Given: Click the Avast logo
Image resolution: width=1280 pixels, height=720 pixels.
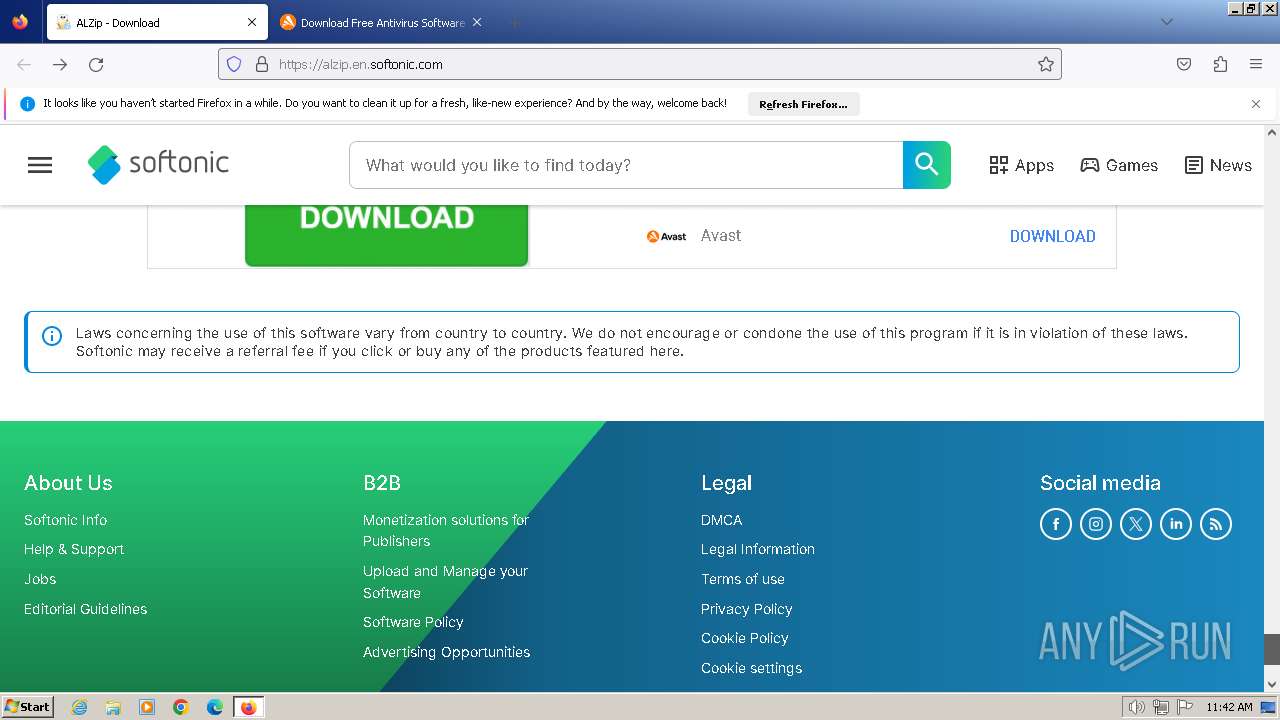Looking at the screenshot, I should [666, 236].
